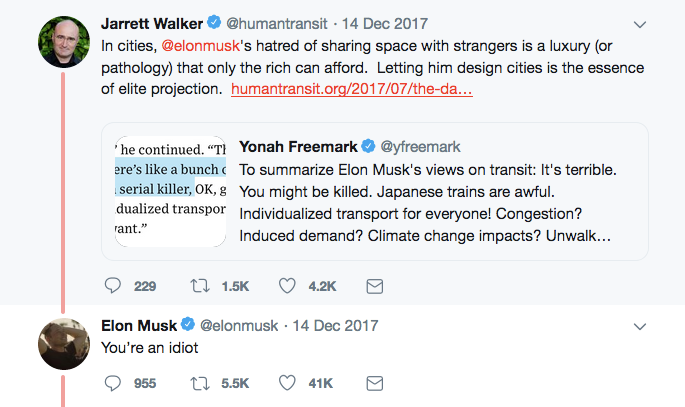The image size is (685, 407).
Task: Send Jarrett Walker's tweet via direct message
Action: click(374, 286)
